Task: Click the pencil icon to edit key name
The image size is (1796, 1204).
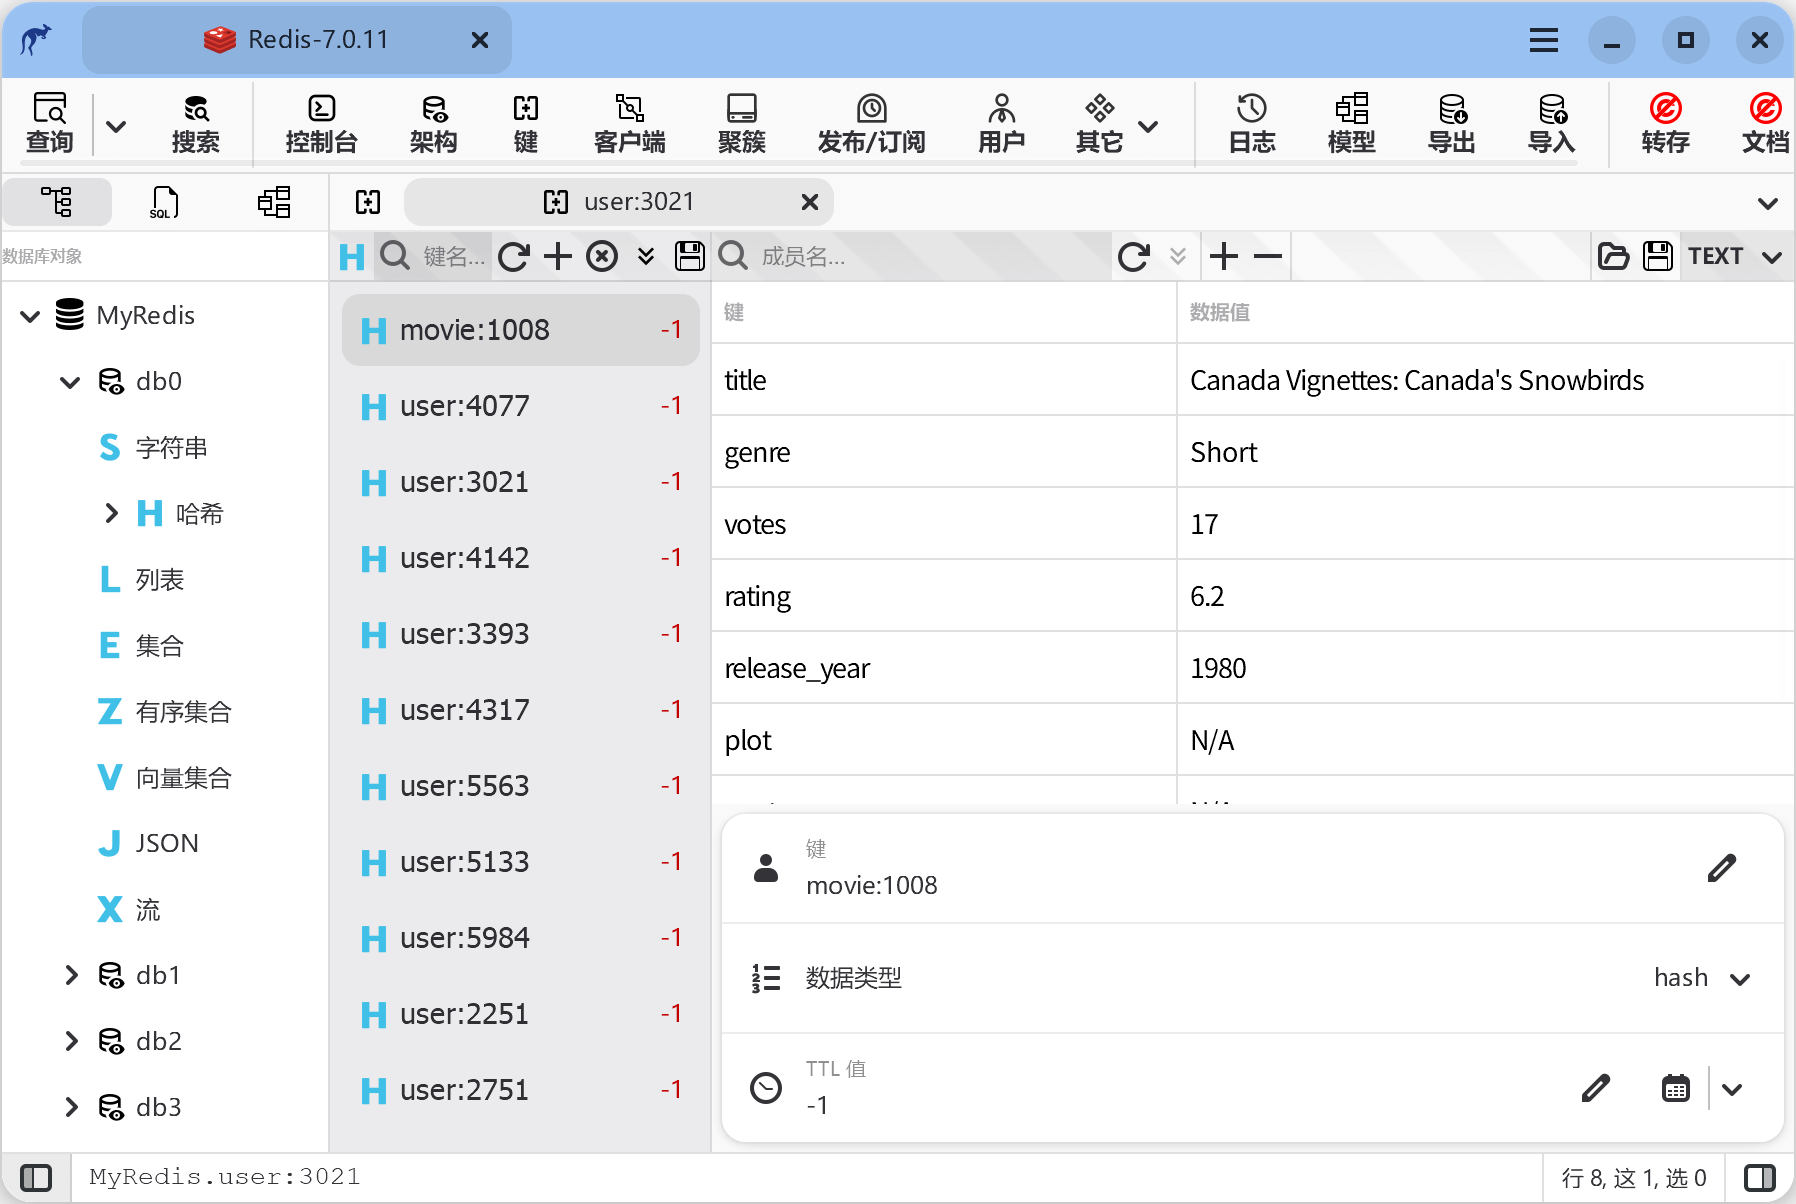Action: click(x=1720, y=868)
